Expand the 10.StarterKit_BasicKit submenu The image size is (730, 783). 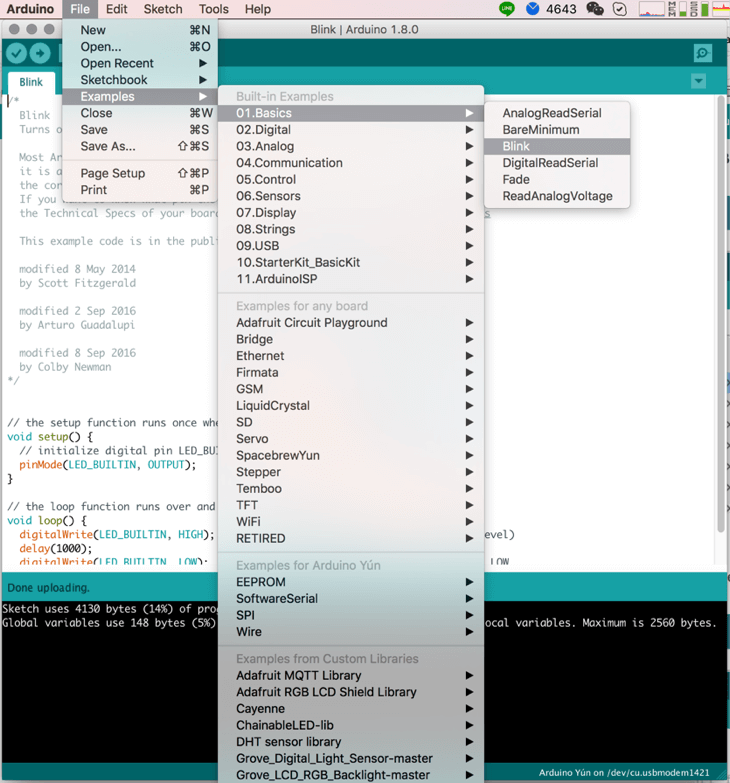tap(351, 262)
